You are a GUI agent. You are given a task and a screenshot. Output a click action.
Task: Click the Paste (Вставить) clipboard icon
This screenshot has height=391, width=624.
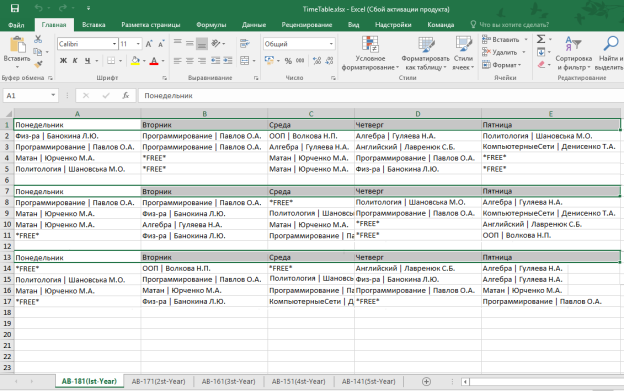pyautogui.click(x=17, y=45)
